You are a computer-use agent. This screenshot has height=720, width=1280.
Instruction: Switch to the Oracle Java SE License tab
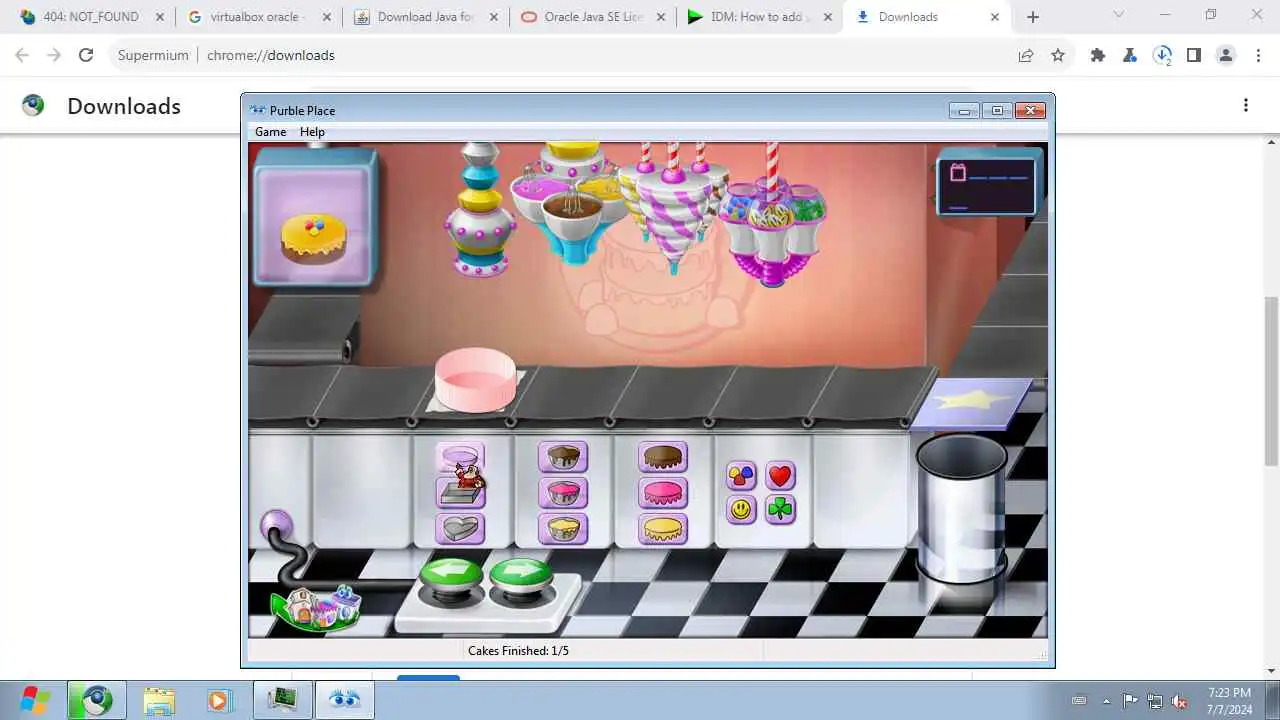pyautogui.click(x=593, y=17)
